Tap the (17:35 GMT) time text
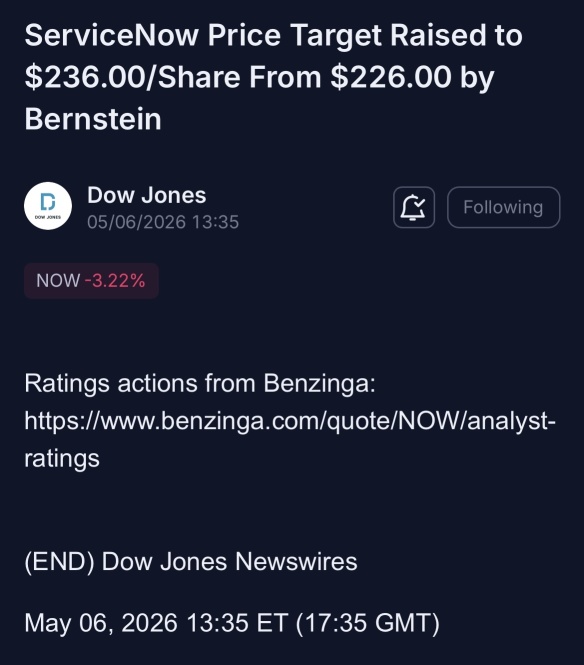 coord(367,623)
